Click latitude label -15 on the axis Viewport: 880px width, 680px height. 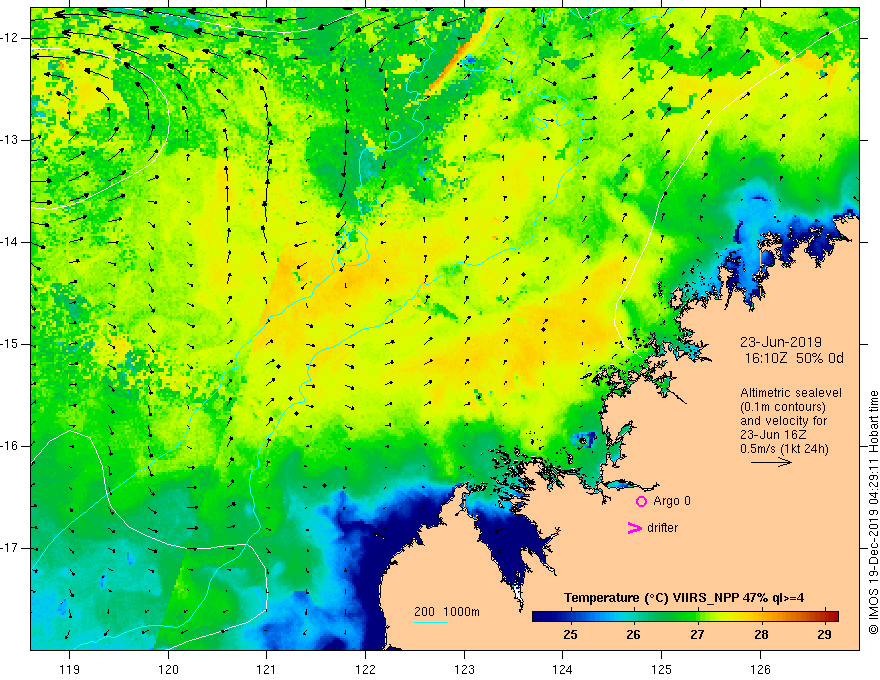point(10,344)
